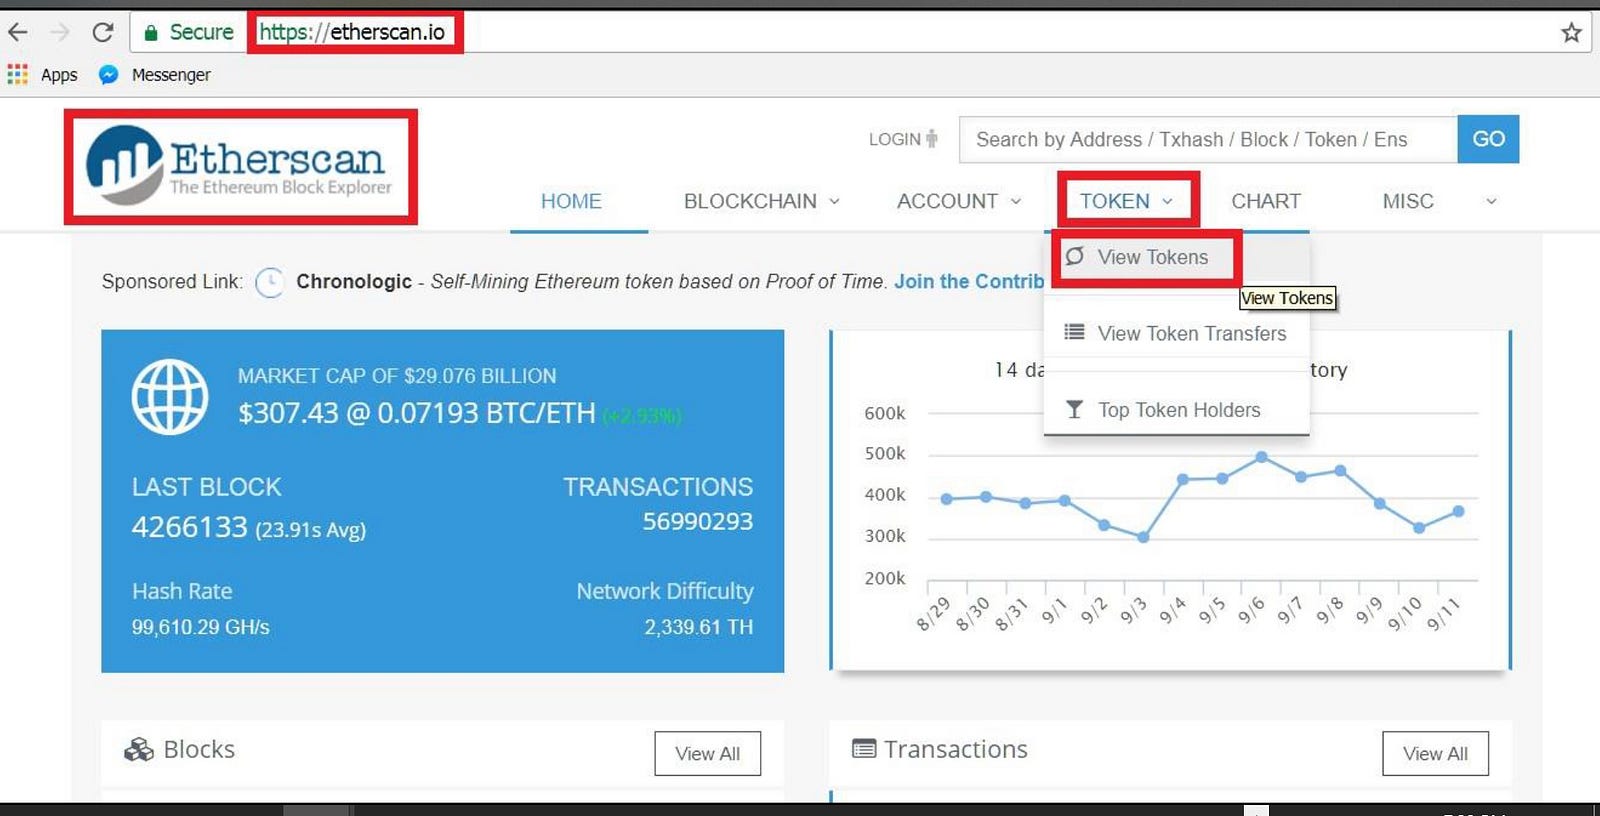The image size is (1600, 816).
Task: Open the CHART page
Action: coord(1266,201)
